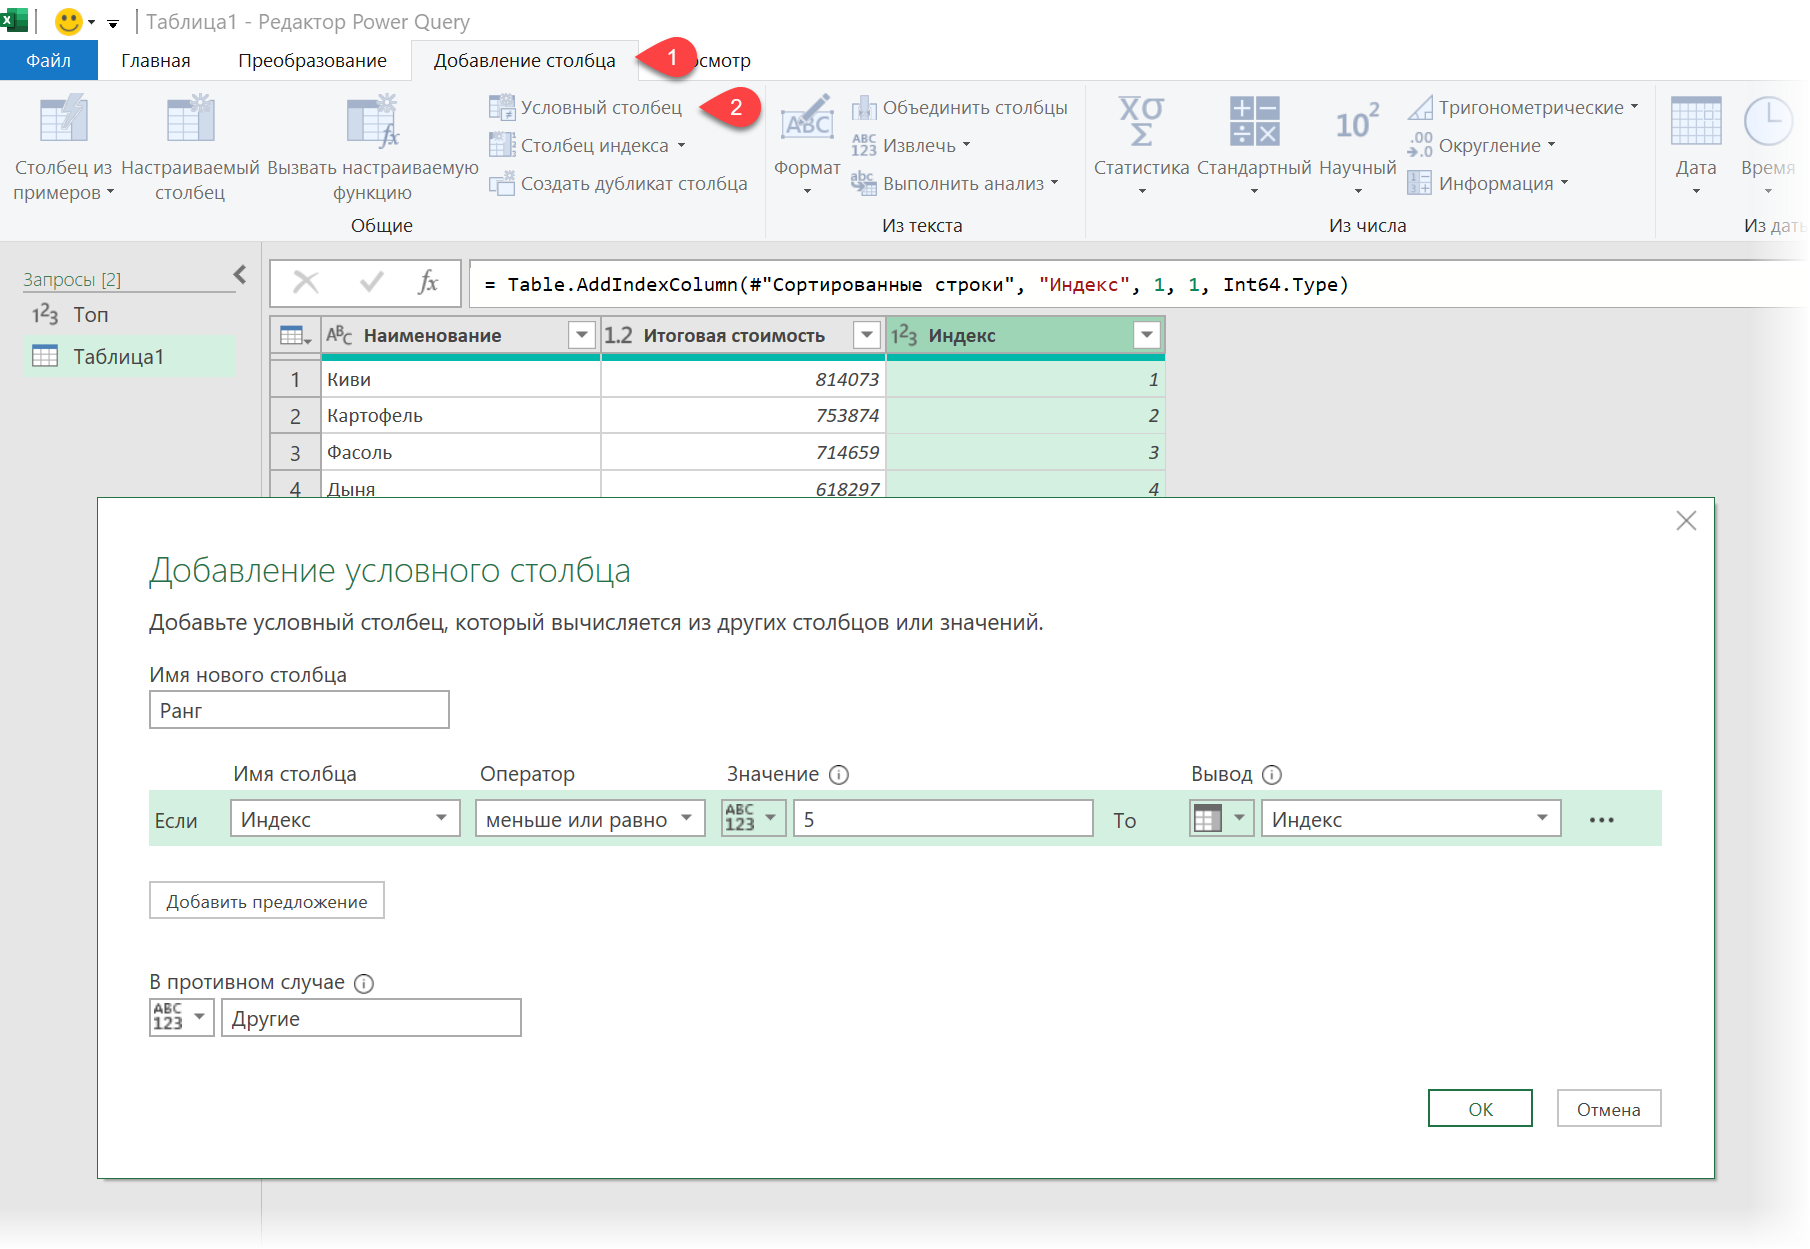Open the Имя столбца Индекс combo box
The width and height of the screenshot is (1810, 1249).
coord(345,819)
